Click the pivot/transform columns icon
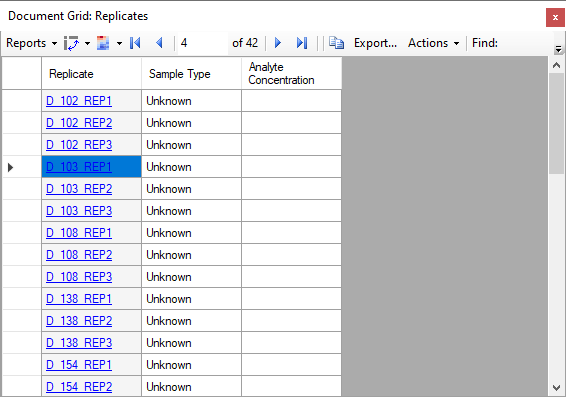This screenshot has width=566, height=397. click(71, 43)
